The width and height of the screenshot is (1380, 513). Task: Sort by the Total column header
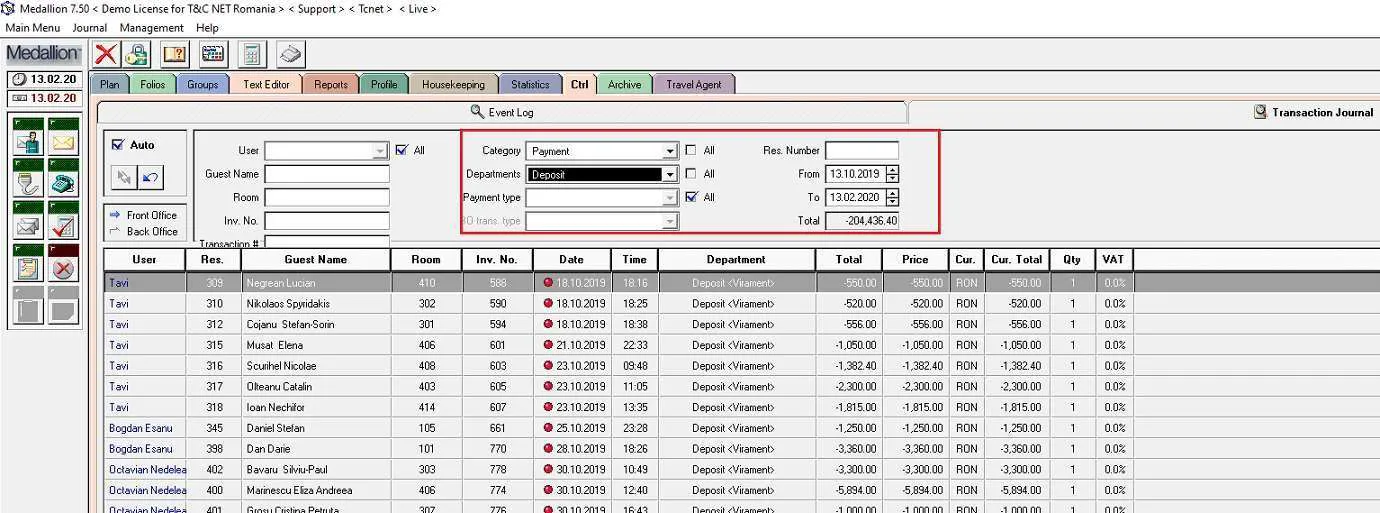tap(849, 259)
